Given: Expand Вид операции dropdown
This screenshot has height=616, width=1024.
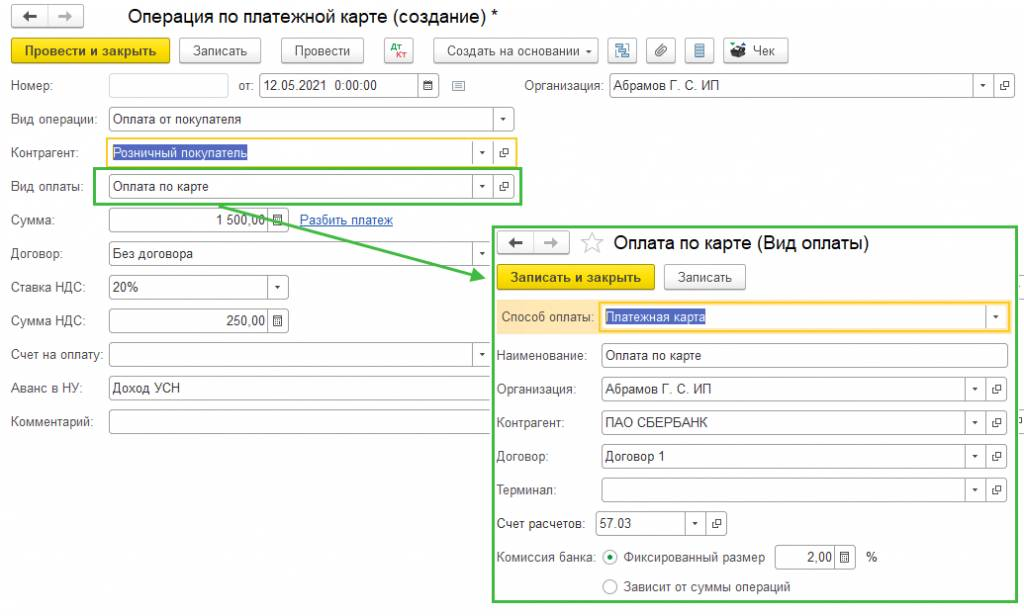Looking at the screenshot, I should (503, 120).
